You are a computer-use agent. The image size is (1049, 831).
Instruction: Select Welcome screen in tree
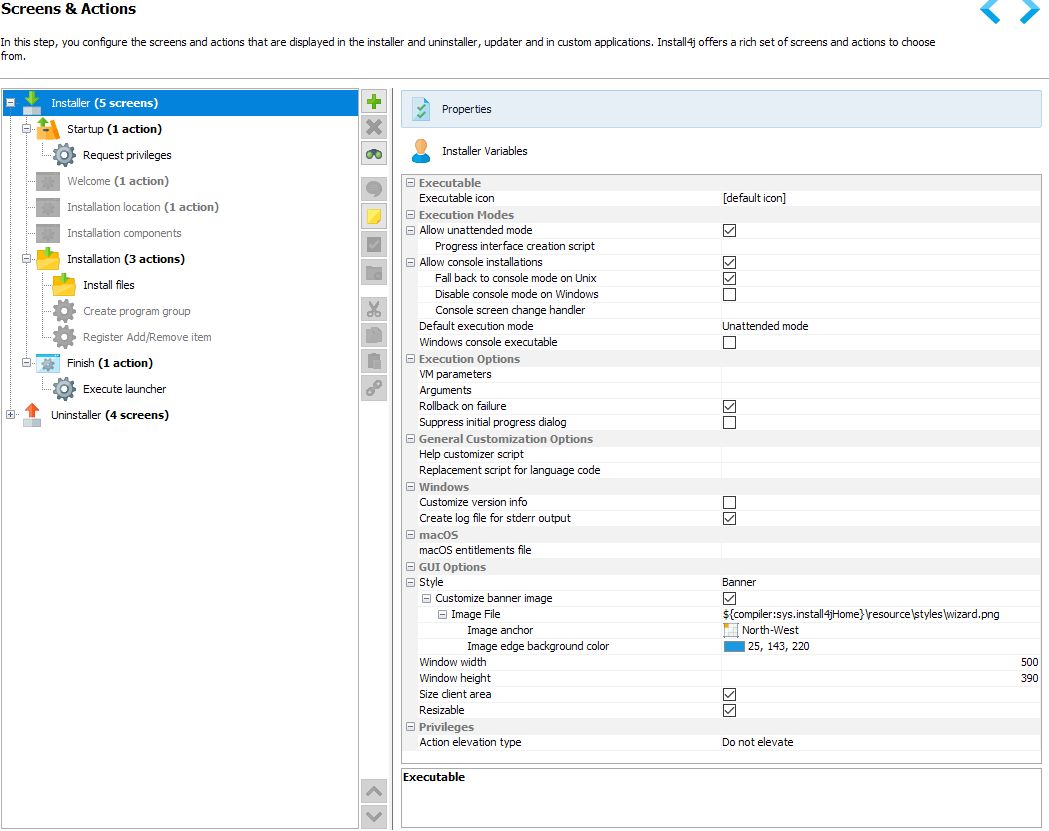(118, 181)
